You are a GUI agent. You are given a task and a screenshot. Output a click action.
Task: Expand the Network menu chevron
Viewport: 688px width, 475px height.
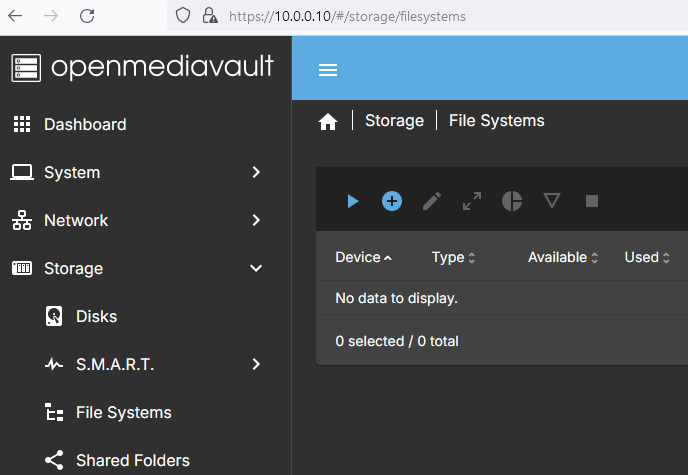click(256, 220)
